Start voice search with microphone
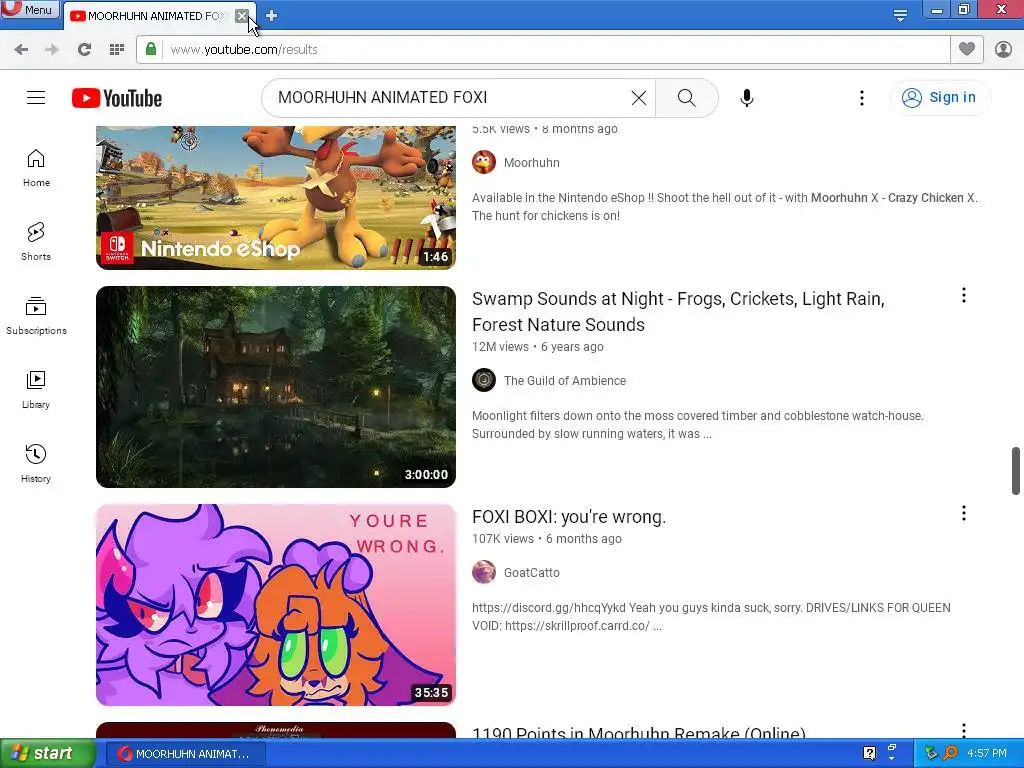The image size is (1024, 768). 746,98
